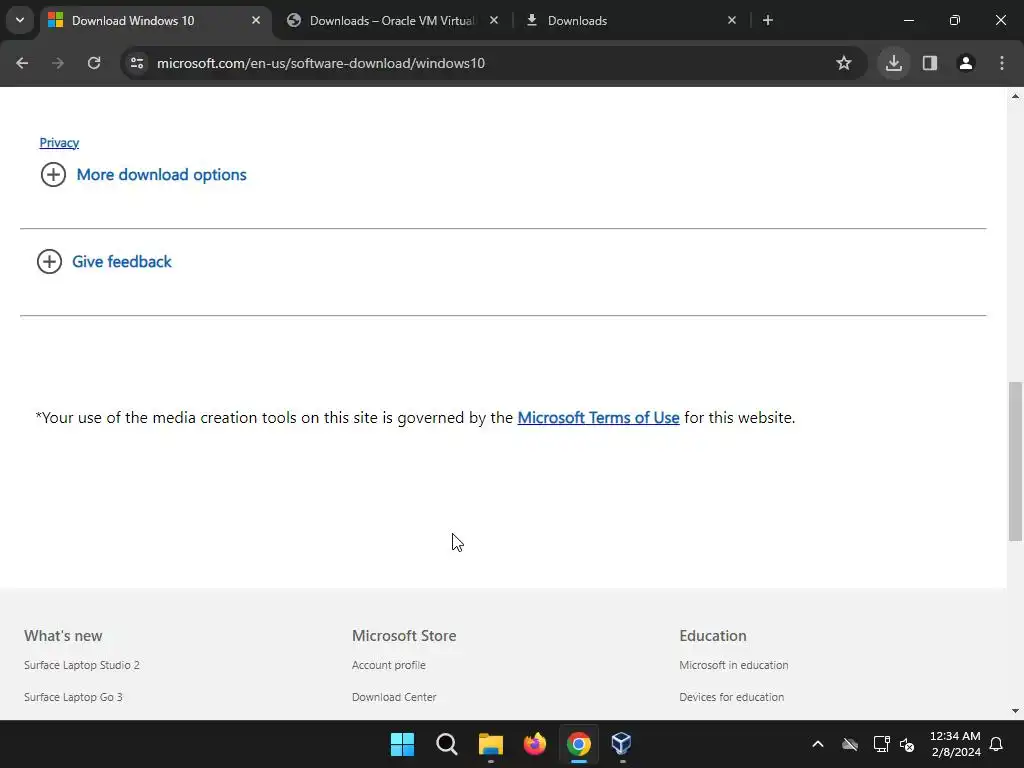Open the Privacy link
Image resolution: width=1024 pixels, height=768 pixels.
pyautogui.click(x=59, y=142)
